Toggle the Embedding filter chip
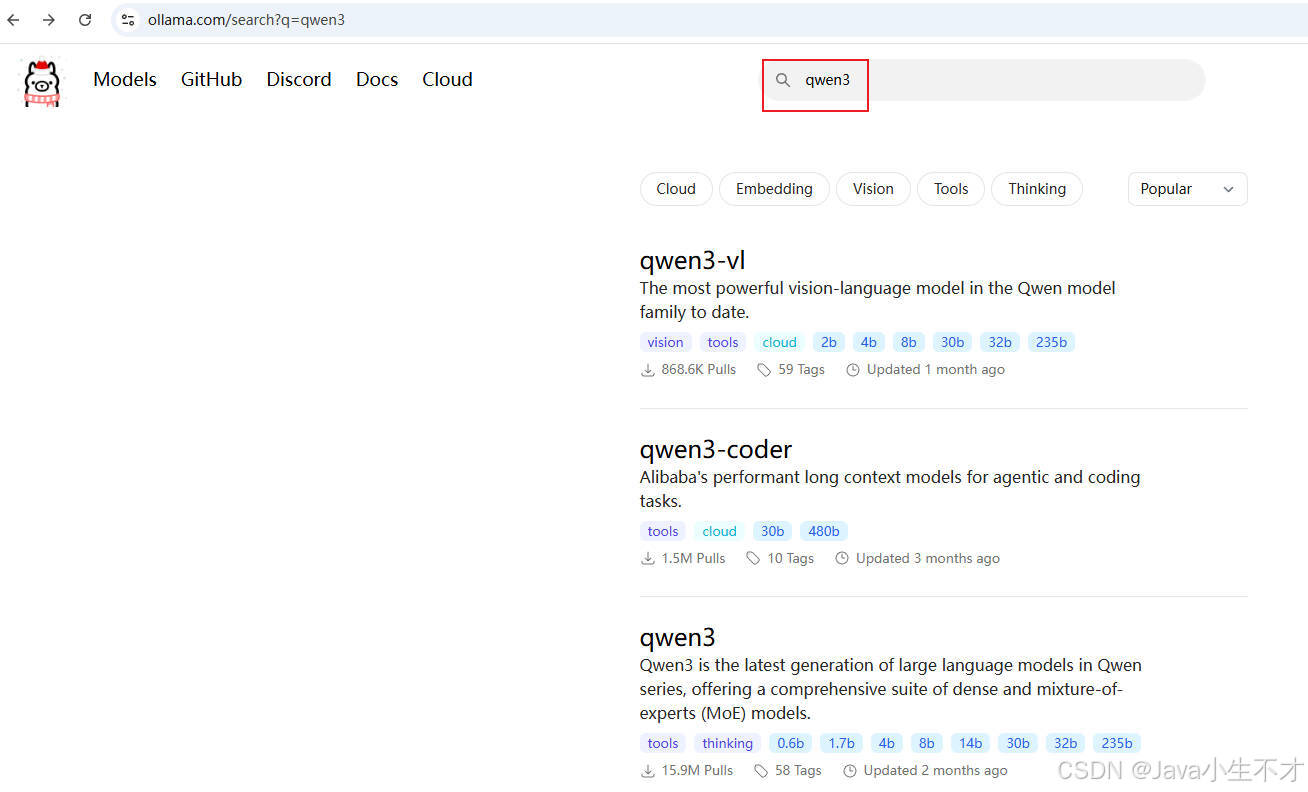The width and height of the screenshot is (1308, 792). [774, 189]
